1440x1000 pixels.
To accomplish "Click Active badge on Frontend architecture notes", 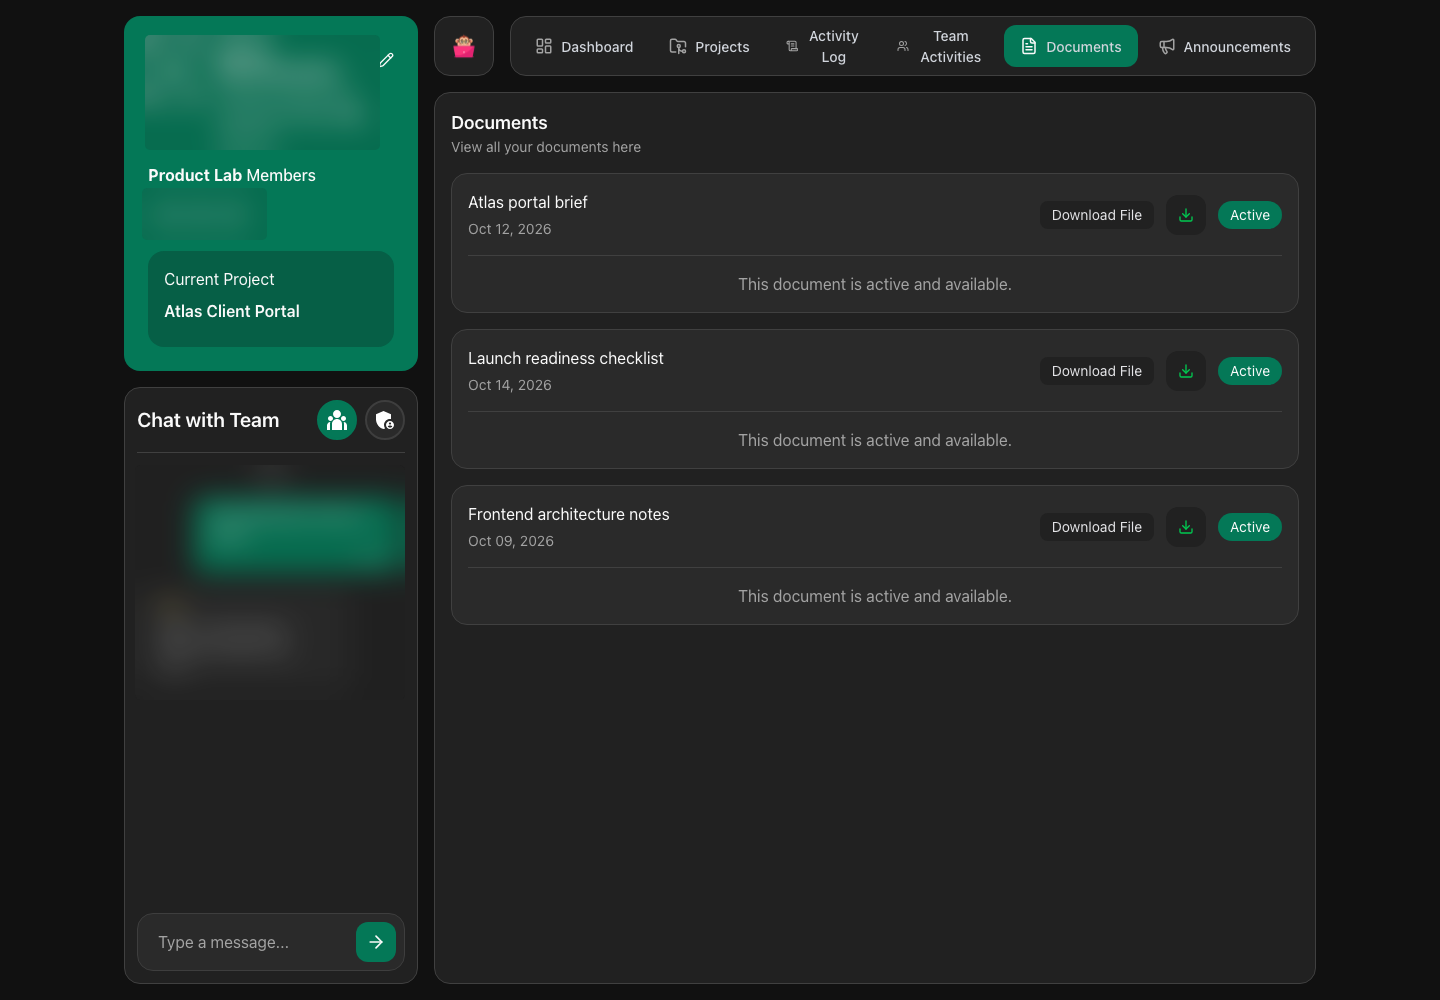I will tap(1250, 527).
